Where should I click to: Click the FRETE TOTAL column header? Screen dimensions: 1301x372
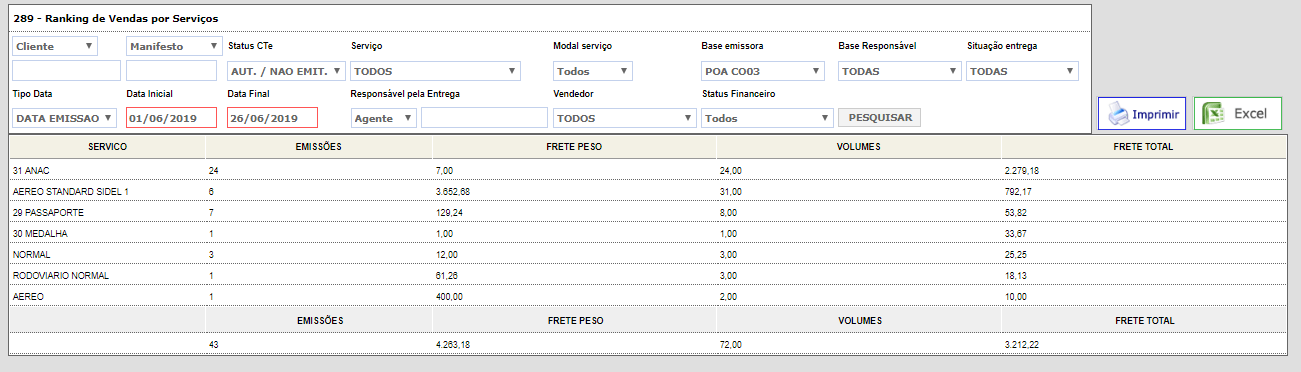(x=1143, y=147)
